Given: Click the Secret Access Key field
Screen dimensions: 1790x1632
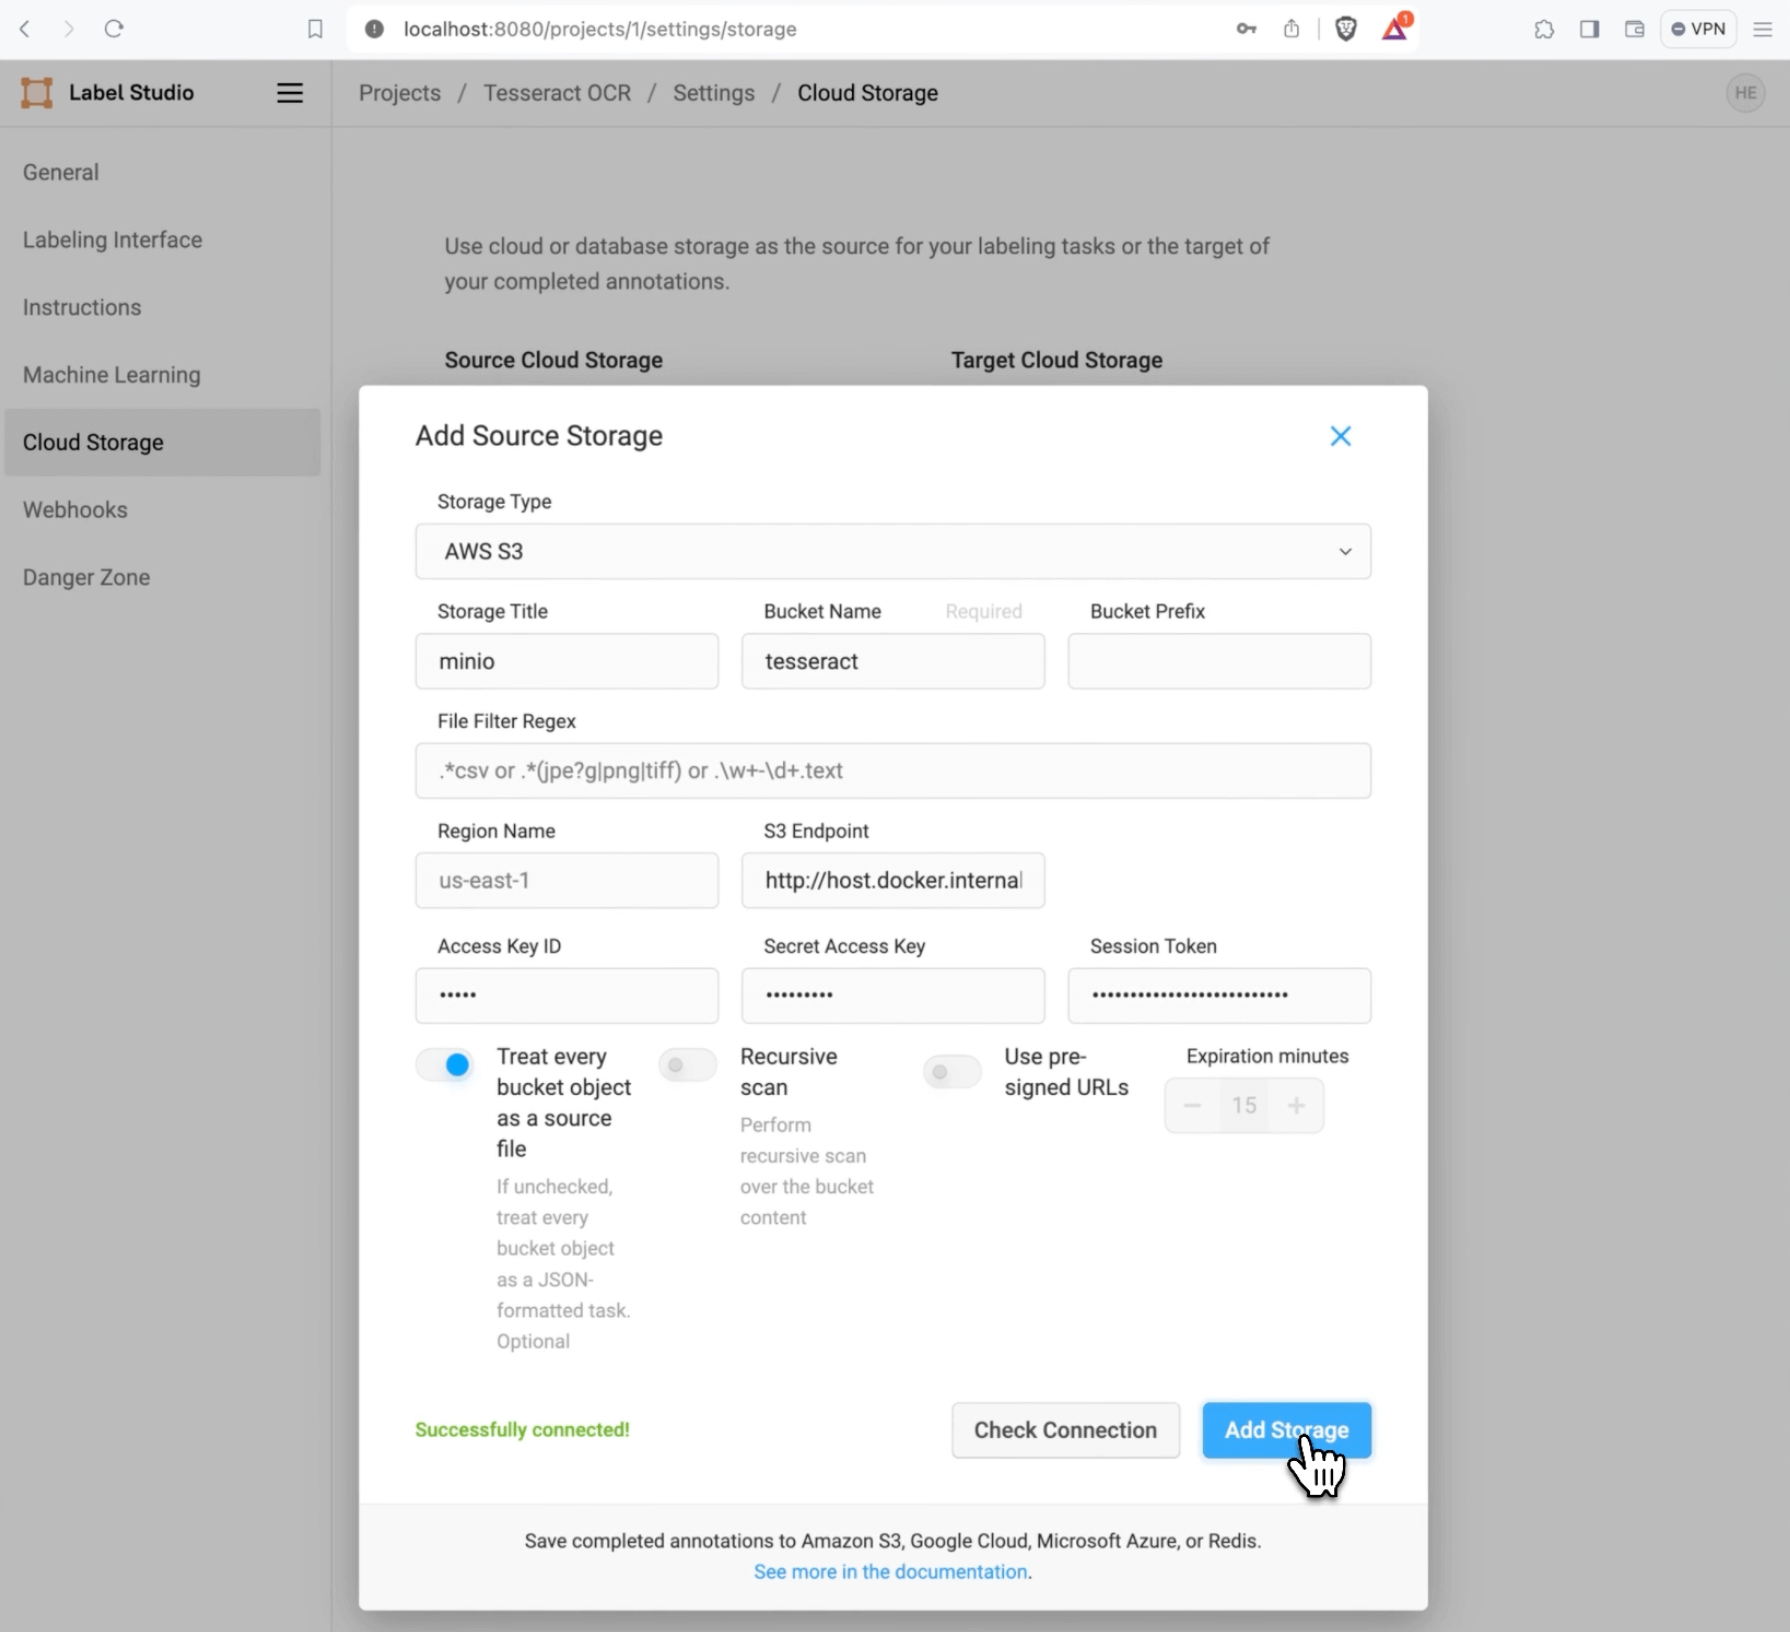Looking at the screenshot, I should pos(893,995).
